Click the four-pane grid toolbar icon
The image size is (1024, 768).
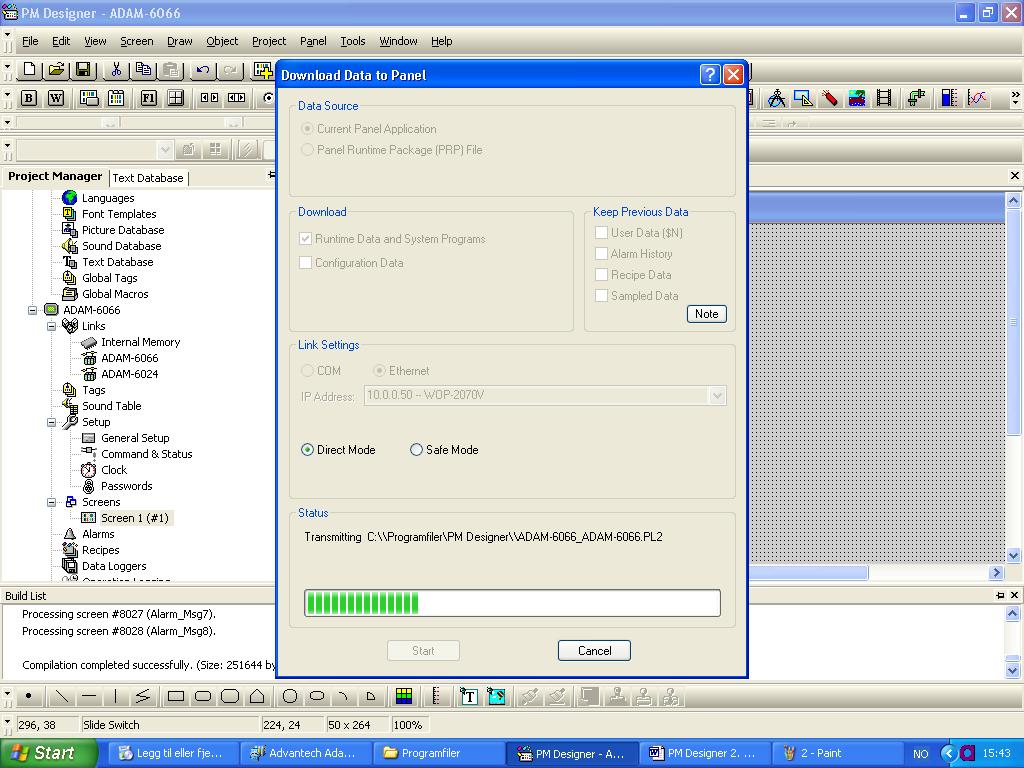point(176,98)
